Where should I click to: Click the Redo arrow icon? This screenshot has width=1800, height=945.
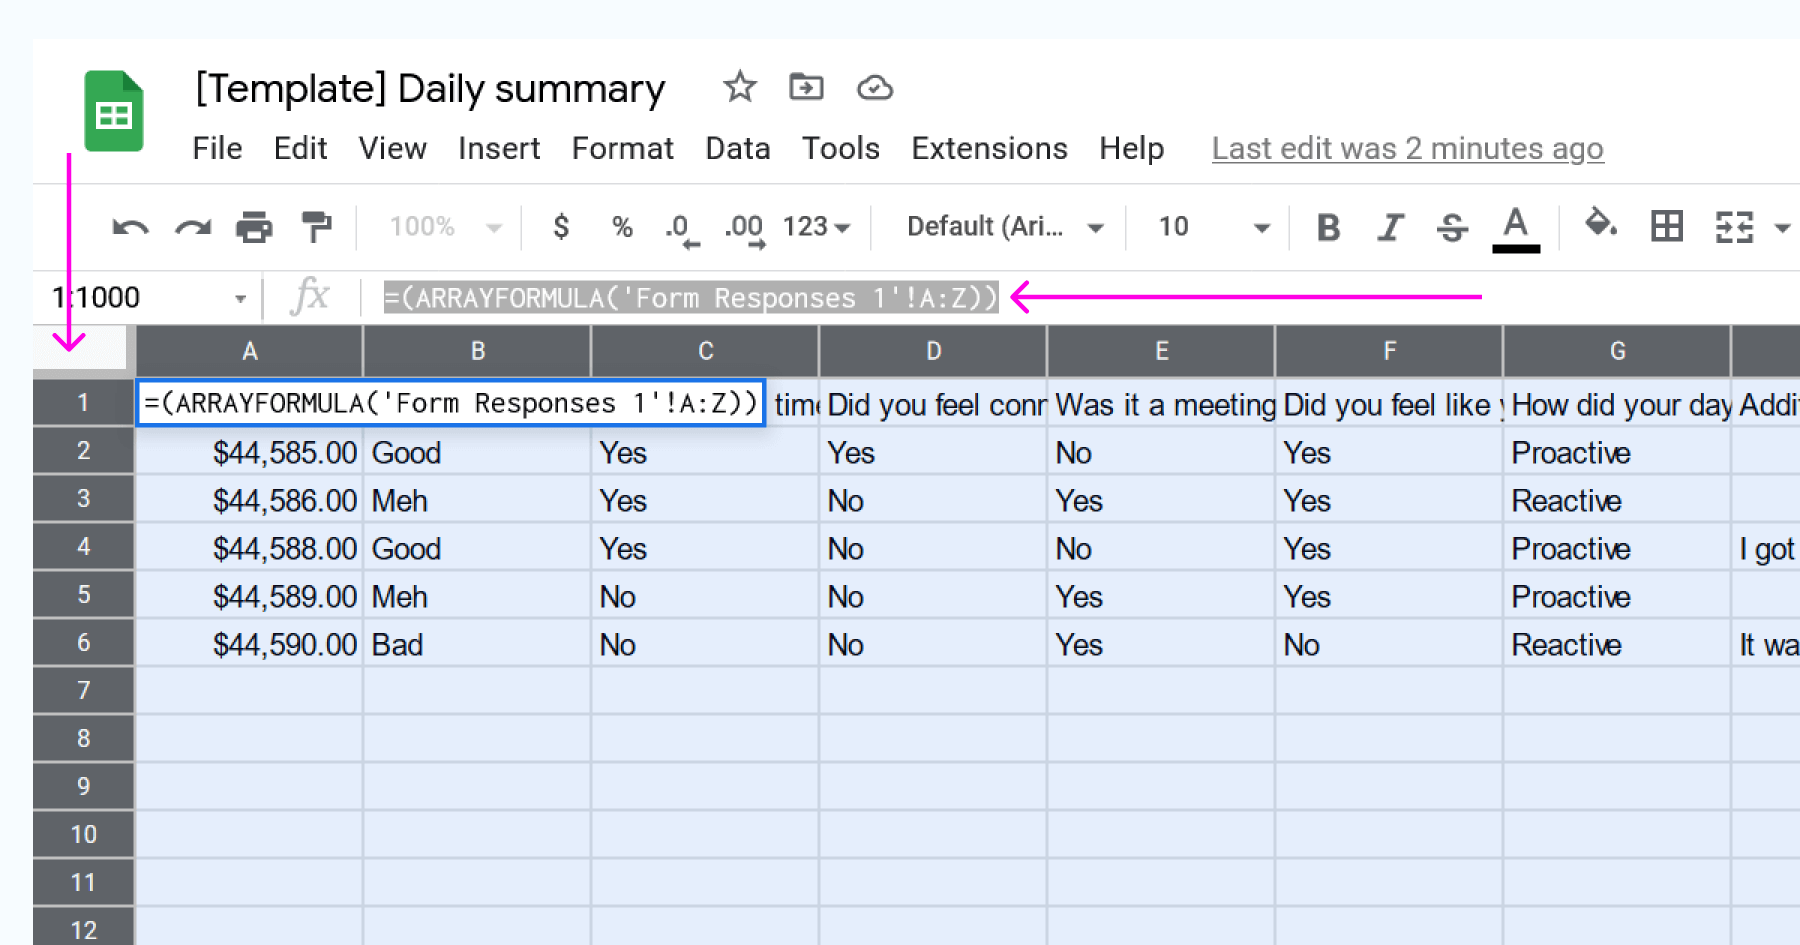tap(193, 228)
